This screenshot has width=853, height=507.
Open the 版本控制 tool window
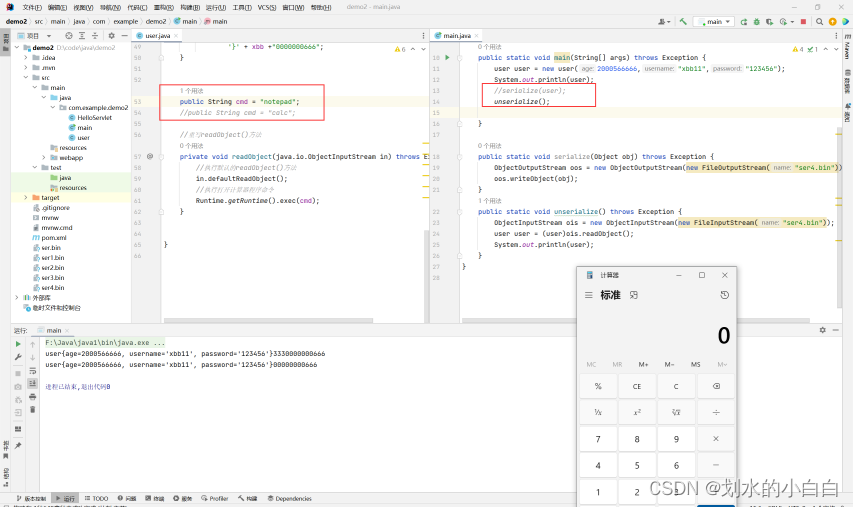tap(31, 498)
